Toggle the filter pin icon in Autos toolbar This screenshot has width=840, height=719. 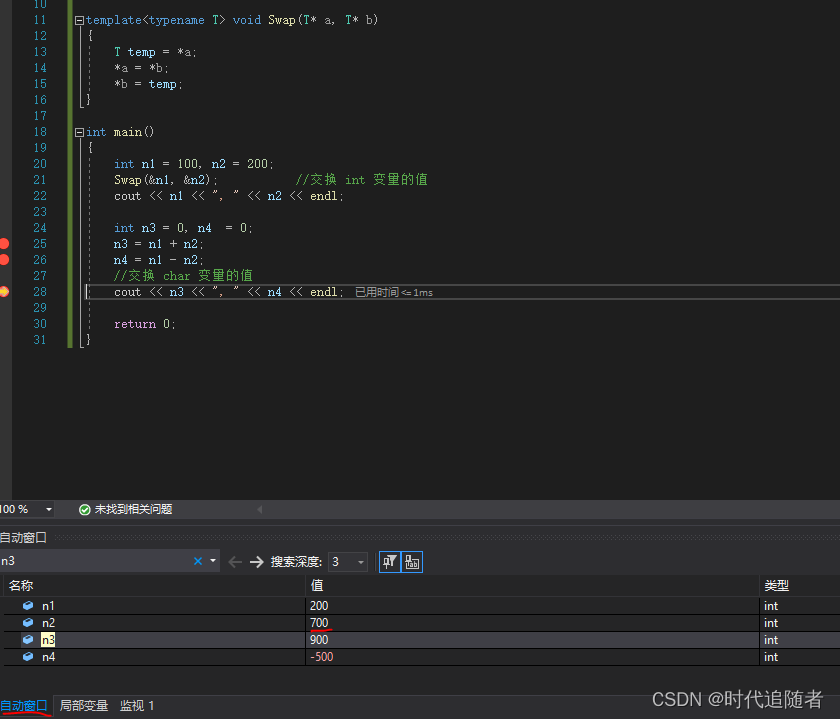(390, 561)
